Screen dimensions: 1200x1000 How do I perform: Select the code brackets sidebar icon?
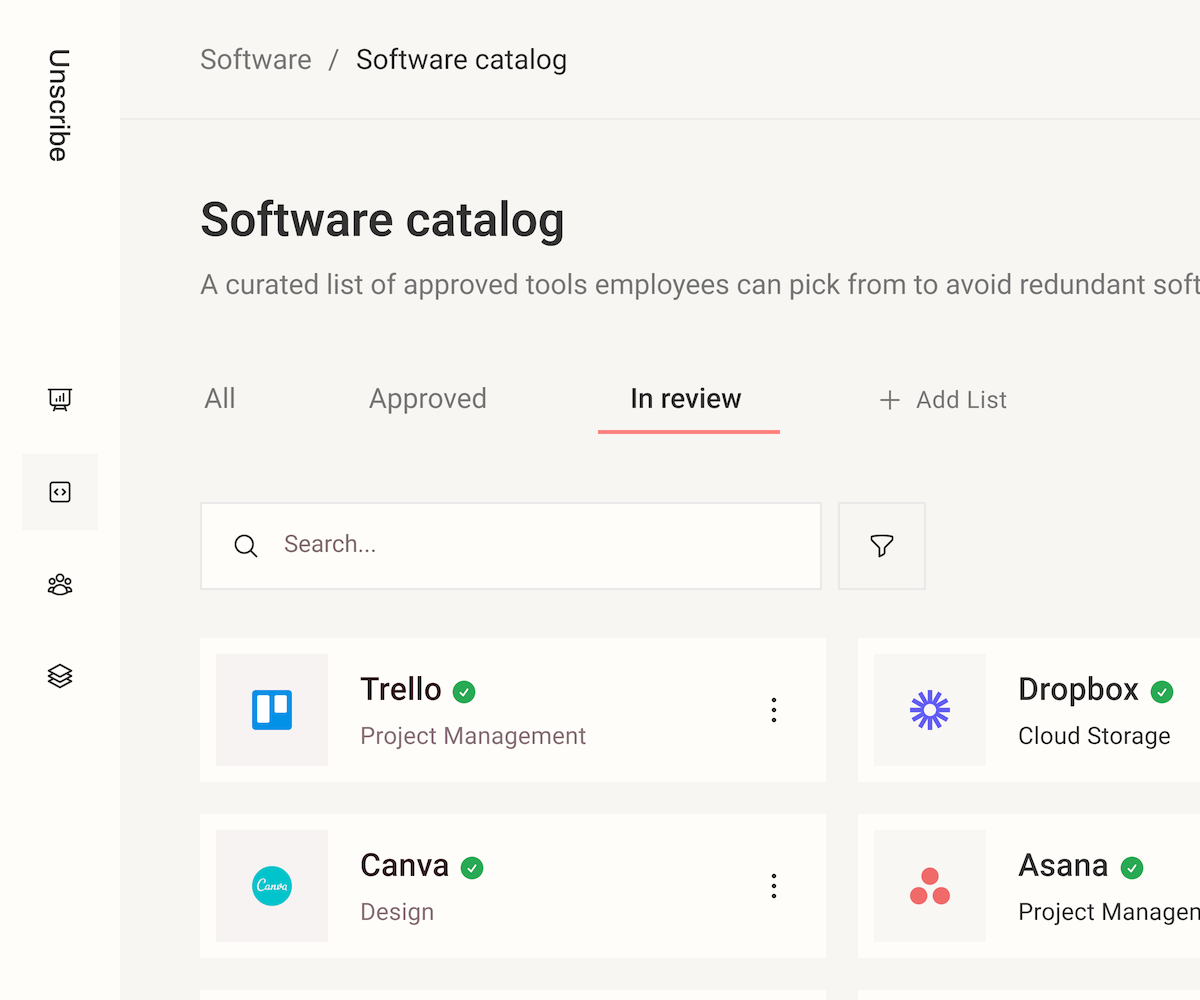(60, 492)
